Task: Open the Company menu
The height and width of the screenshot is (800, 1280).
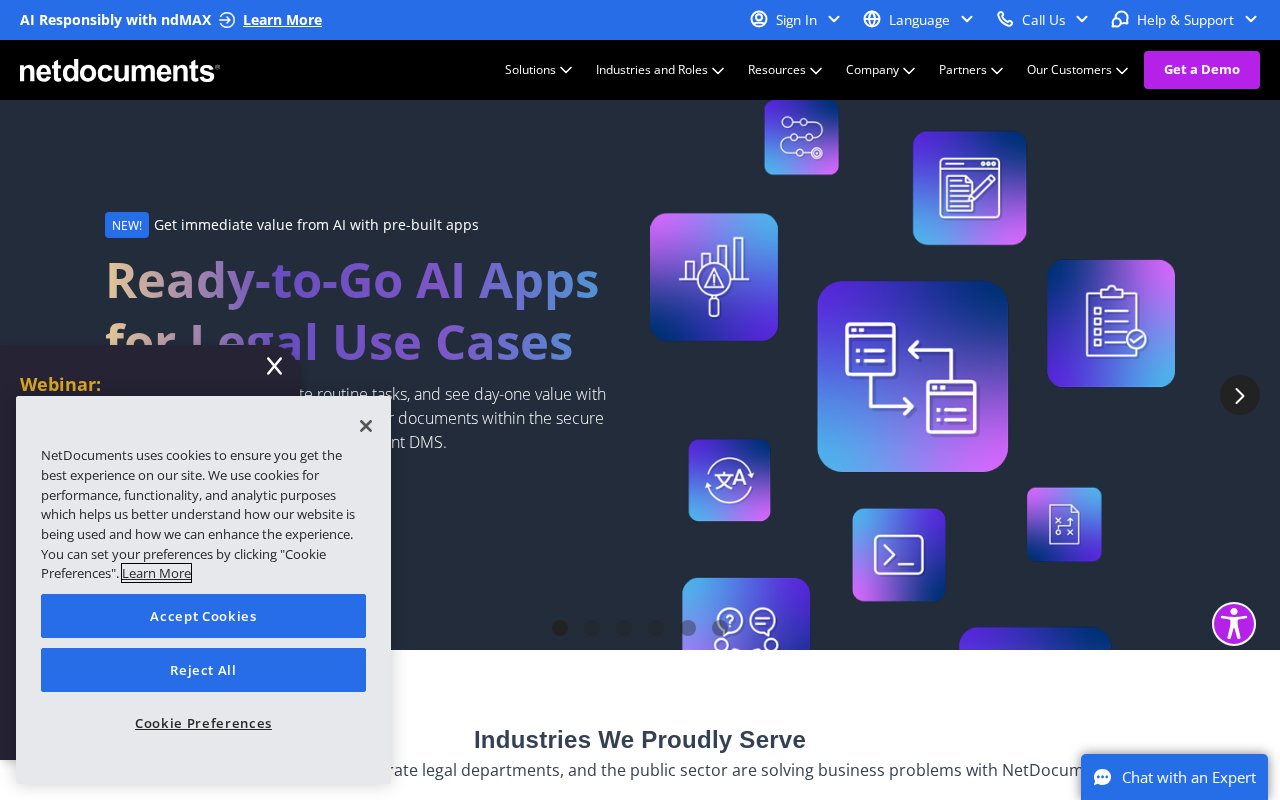Action: (x=880, y=70)
